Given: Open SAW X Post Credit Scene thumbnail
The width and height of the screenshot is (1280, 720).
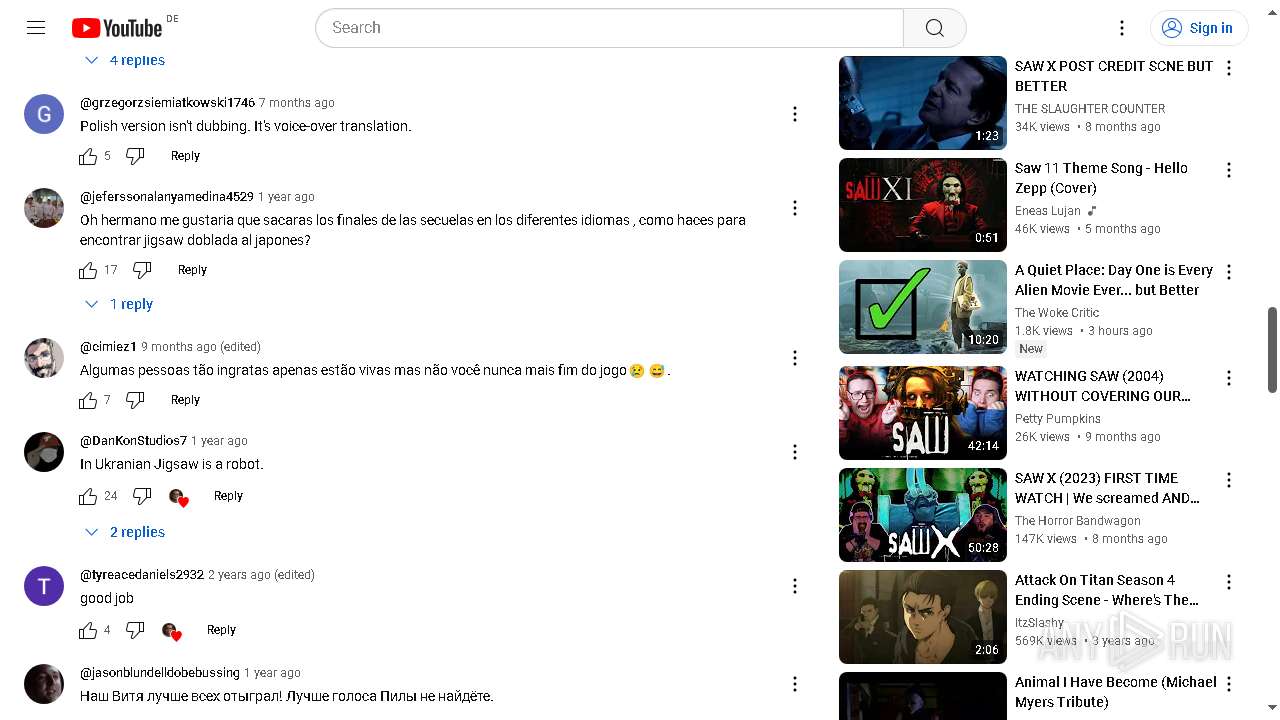Looking at the screenshot, I should [923, 103].
